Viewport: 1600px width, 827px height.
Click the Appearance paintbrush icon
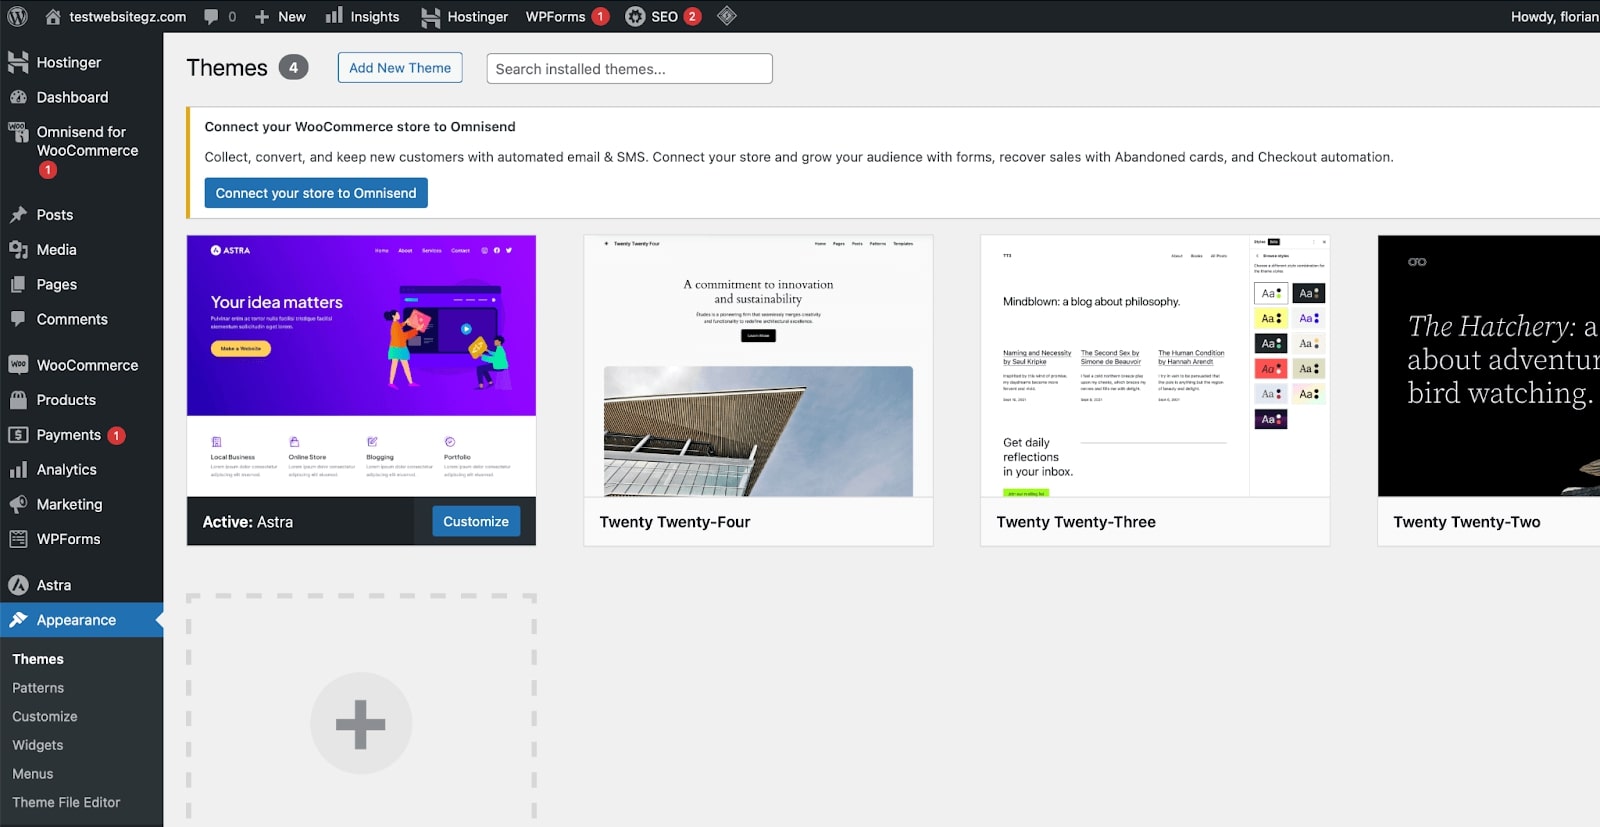pos(18,620)
